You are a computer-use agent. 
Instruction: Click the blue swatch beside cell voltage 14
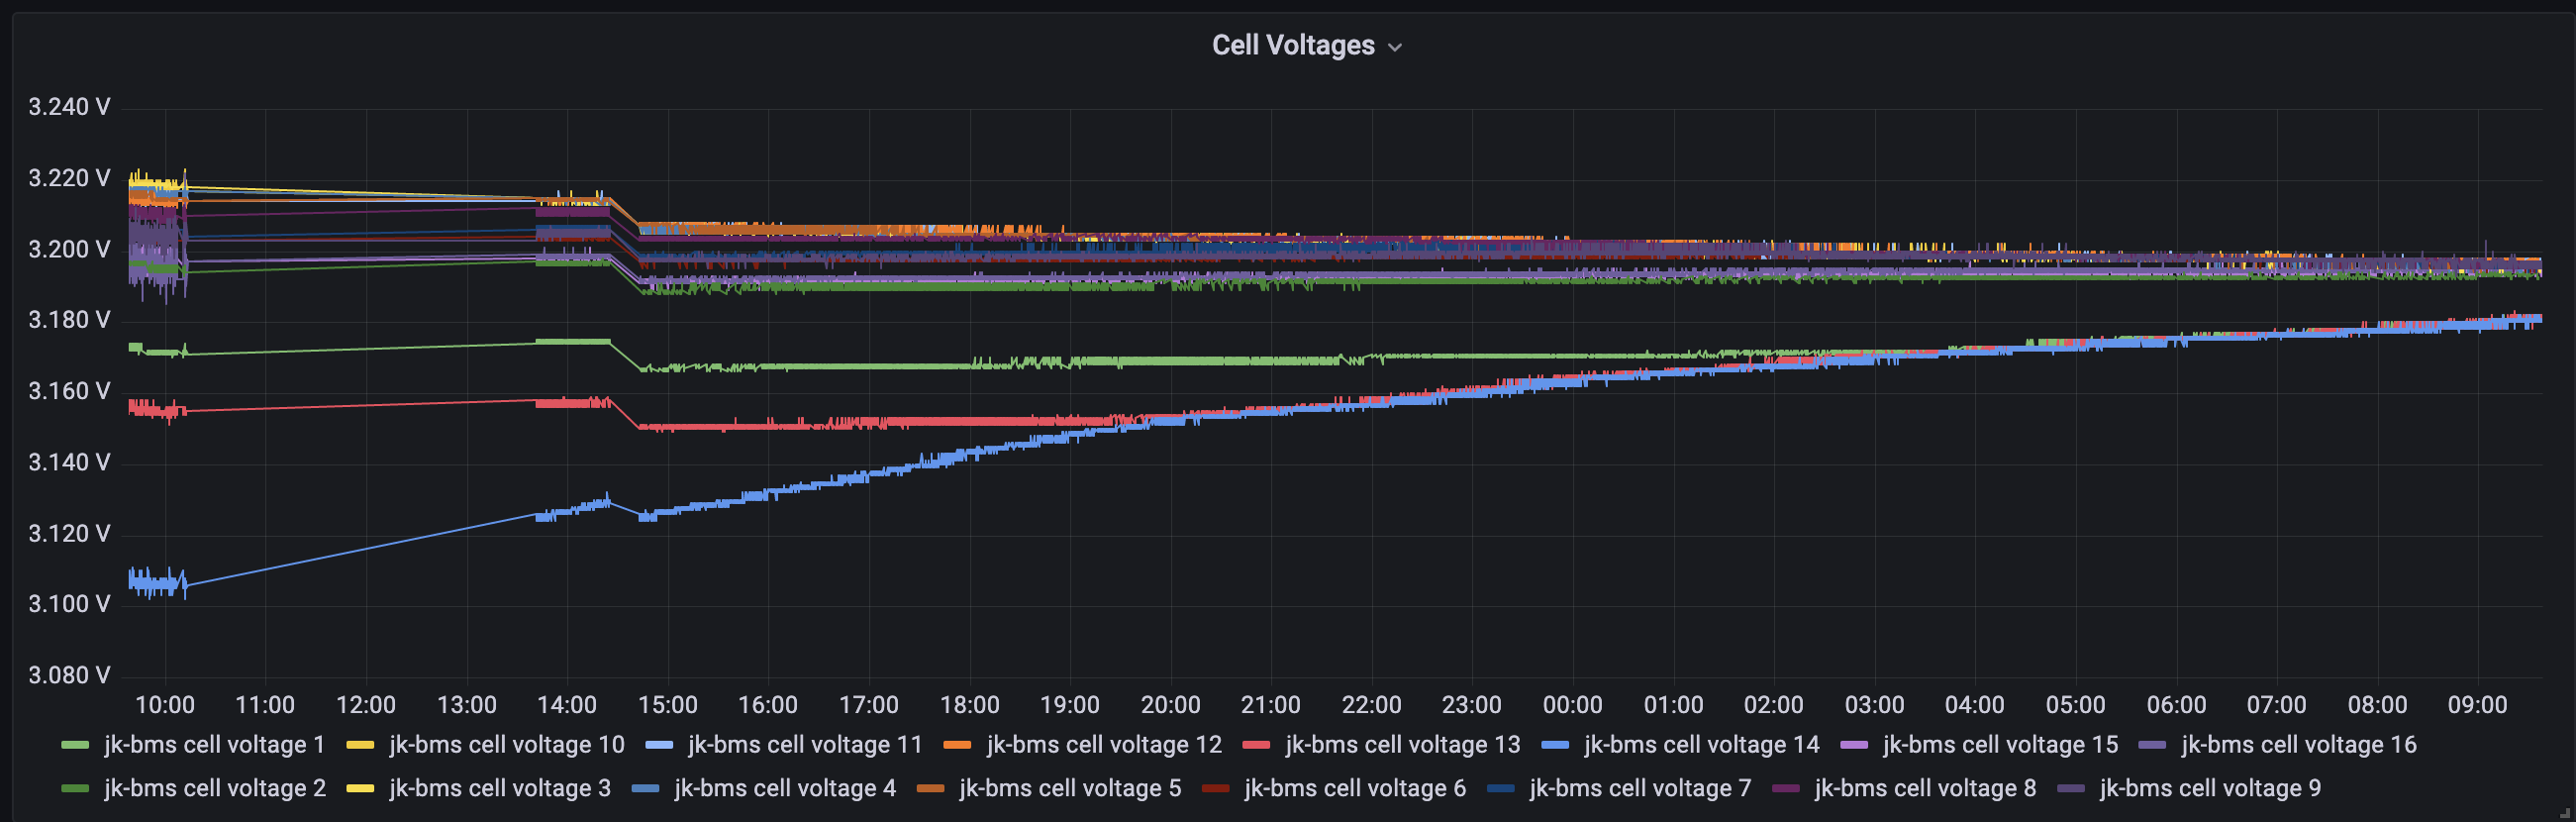1555,745
